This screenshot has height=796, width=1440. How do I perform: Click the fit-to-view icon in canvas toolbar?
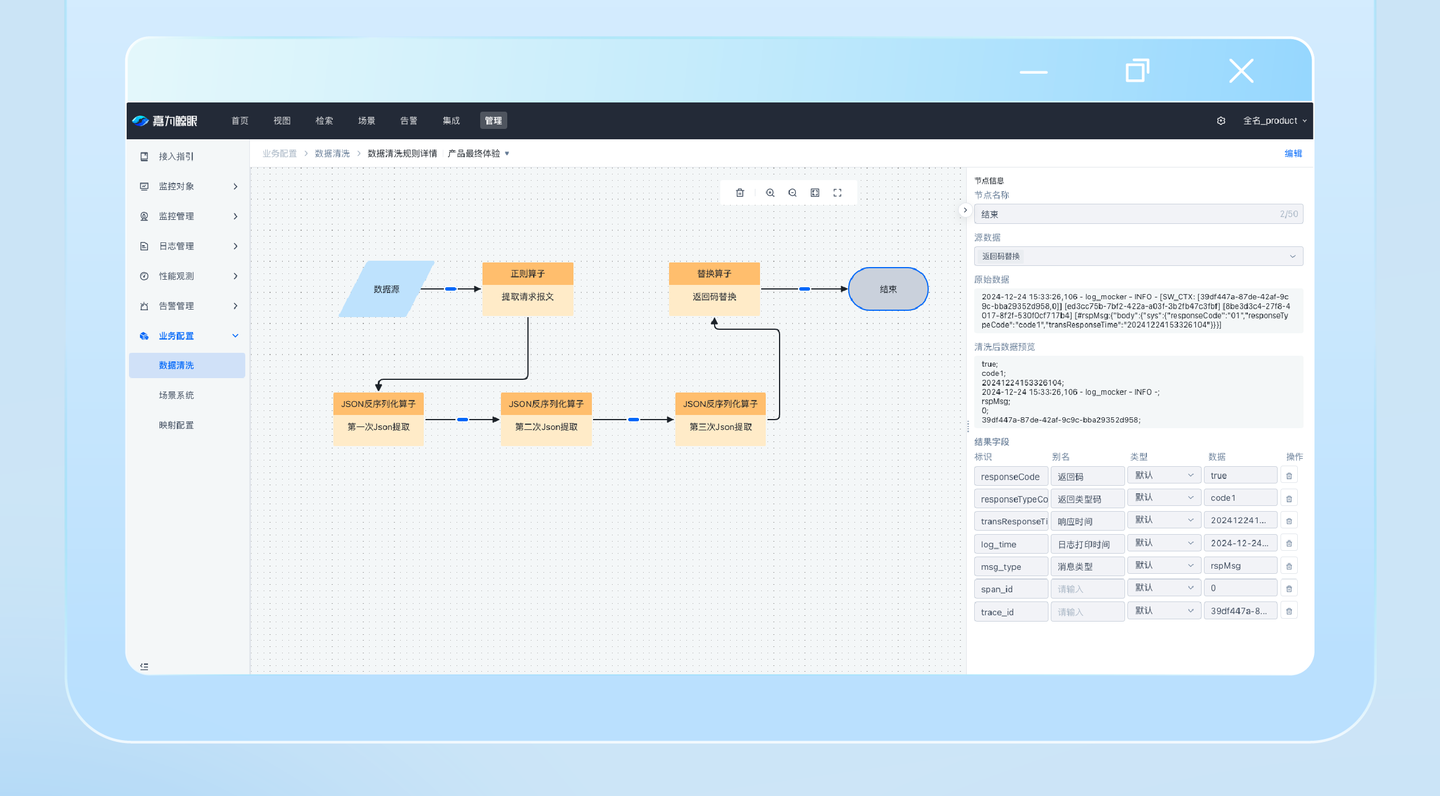[815, 193]
